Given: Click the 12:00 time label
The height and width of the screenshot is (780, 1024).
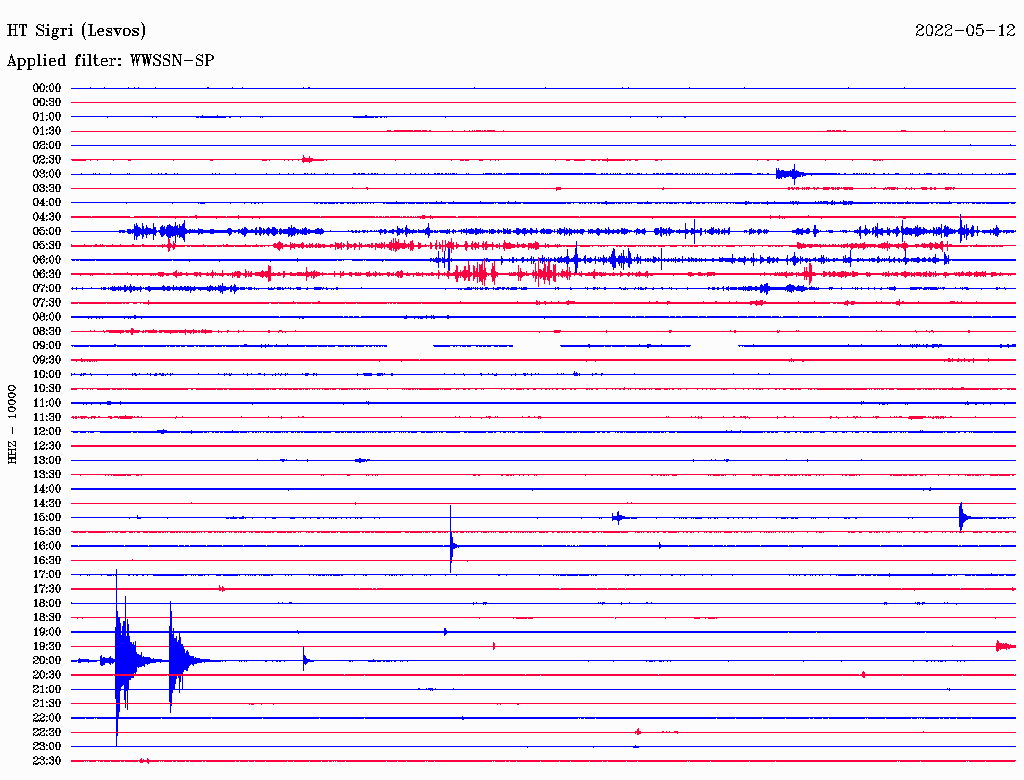Looking at the screenshot, I should [x=47, y=431].
